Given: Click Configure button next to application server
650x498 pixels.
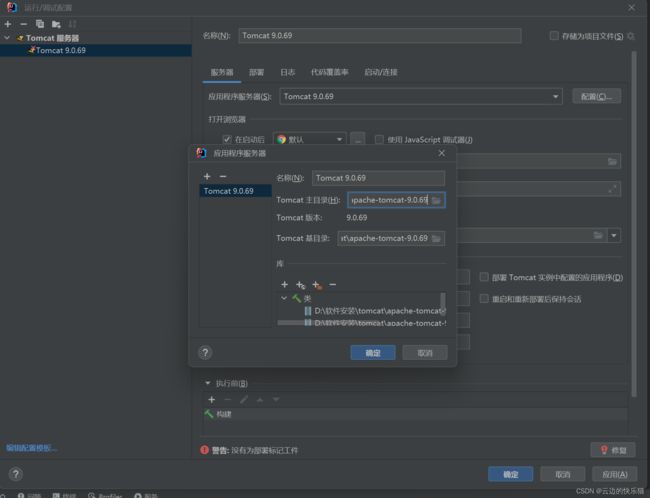Looking at the screenshot, I should tap(597, 97).
